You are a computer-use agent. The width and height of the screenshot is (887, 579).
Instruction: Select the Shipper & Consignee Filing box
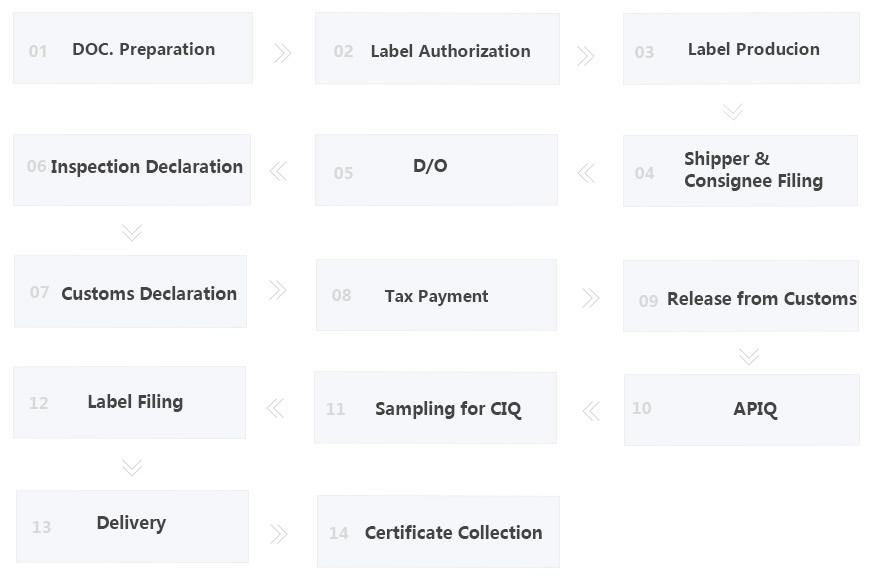coord(740,171)
